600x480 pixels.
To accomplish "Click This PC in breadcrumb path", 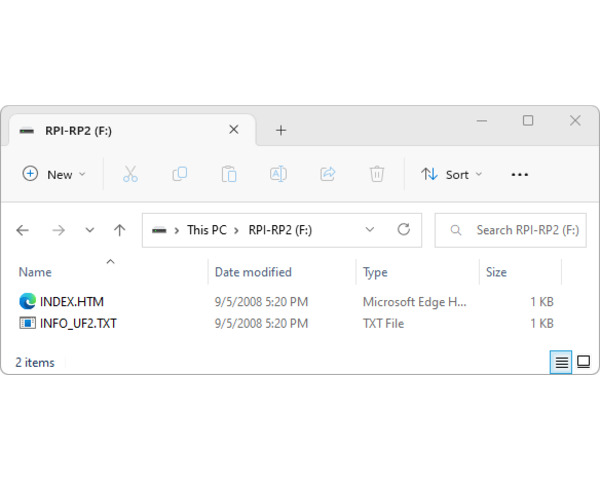I will (206, 230).
